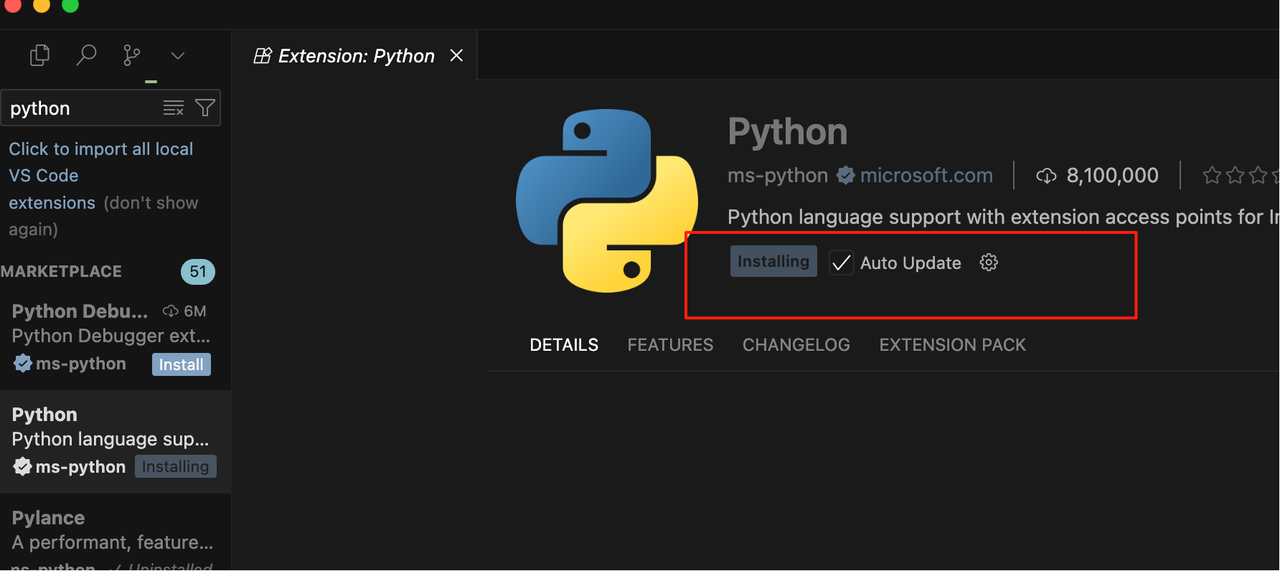Click the don't show again link

[104, 216]
